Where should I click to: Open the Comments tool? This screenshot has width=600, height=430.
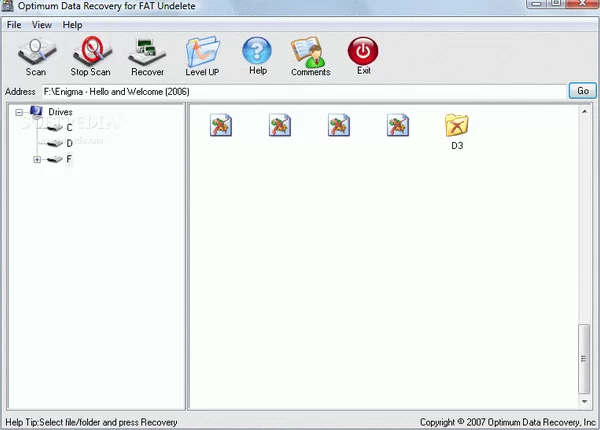click(x=310, y=57)
